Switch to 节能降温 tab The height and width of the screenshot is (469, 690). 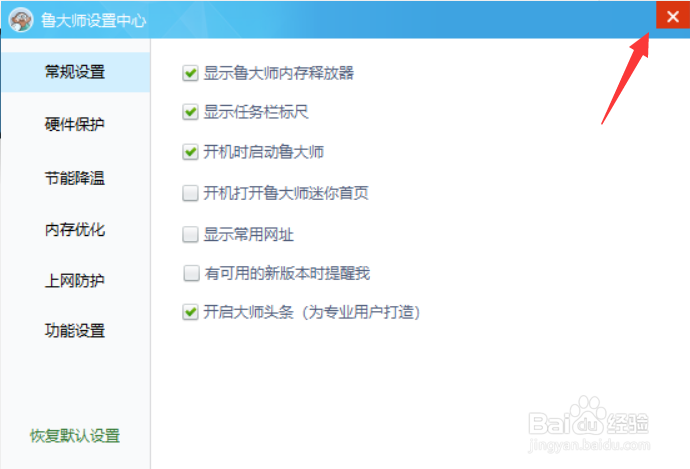[x=75, y=178]
